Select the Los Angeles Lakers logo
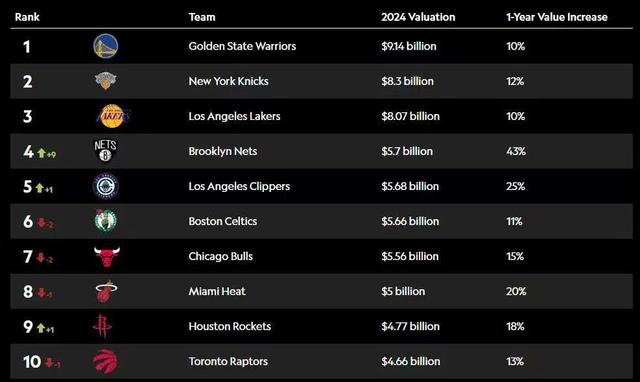This screenshot has height=382, width=640. 113,116
